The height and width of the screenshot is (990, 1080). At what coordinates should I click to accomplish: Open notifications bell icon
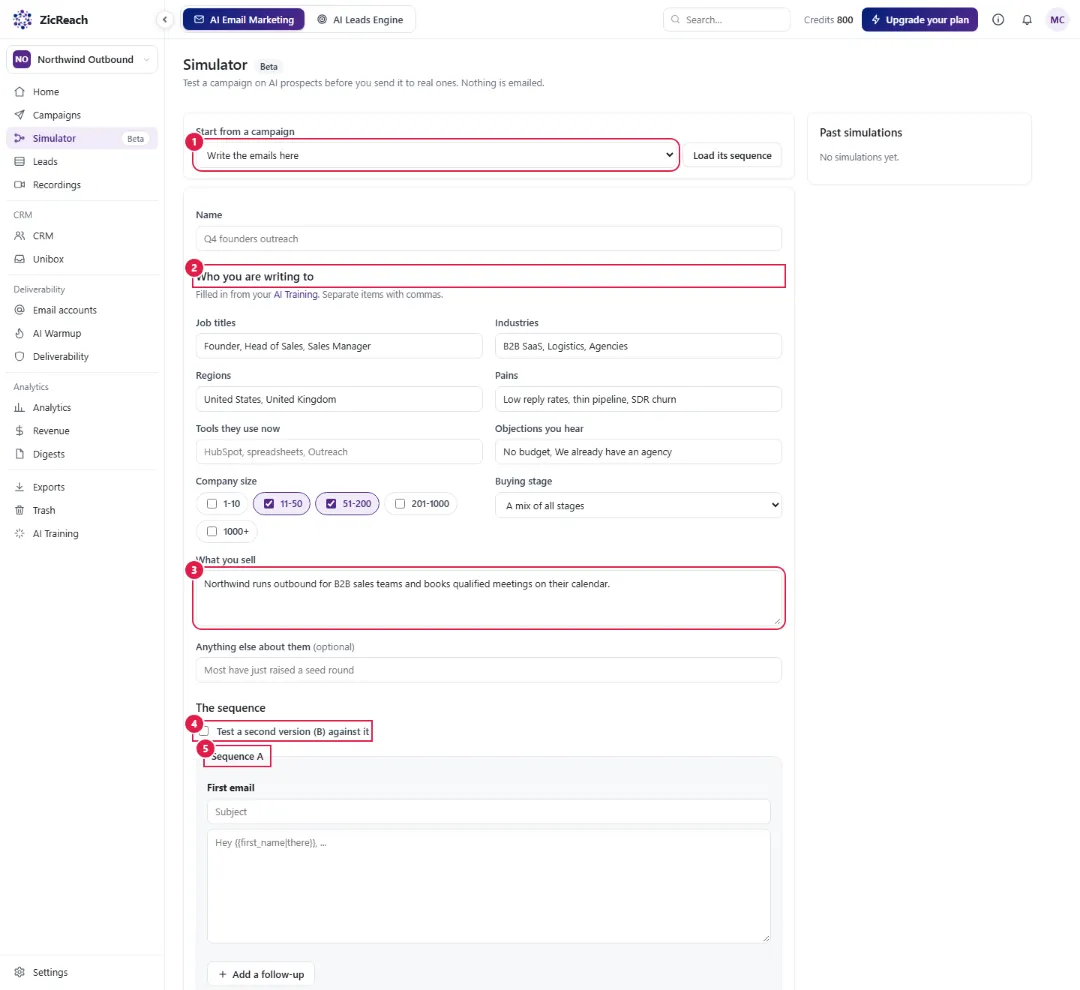click(x=1027, y=19)
